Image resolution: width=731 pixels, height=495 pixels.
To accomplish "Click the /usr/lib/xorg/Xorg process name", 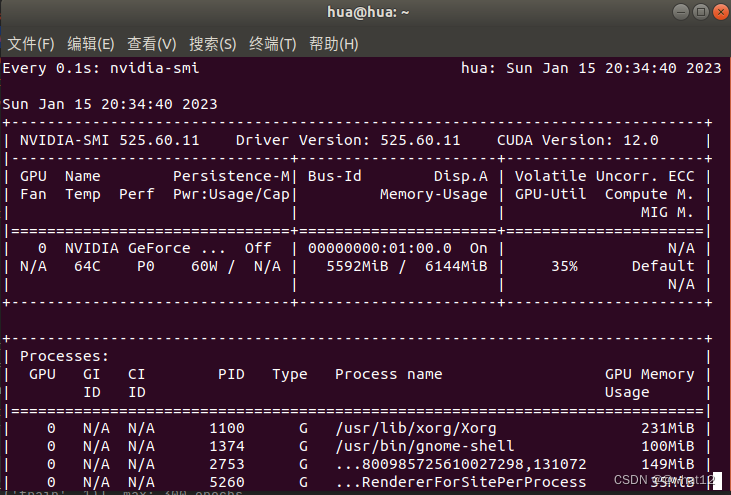I will tap(416, 428).
